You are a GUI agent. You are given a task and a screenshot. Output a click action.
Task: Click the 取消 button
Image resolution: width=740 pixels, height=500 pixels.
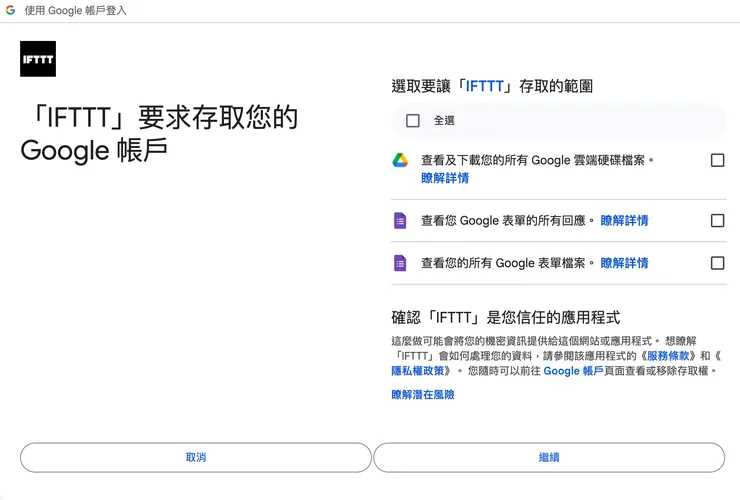coord(196,457)
